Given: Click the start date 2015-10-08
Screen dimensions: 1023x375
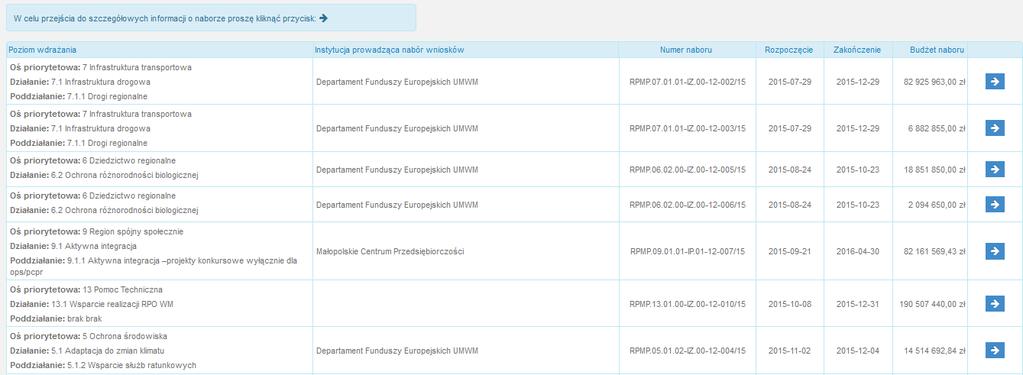Looking at the screenshot, I should 790,304.
